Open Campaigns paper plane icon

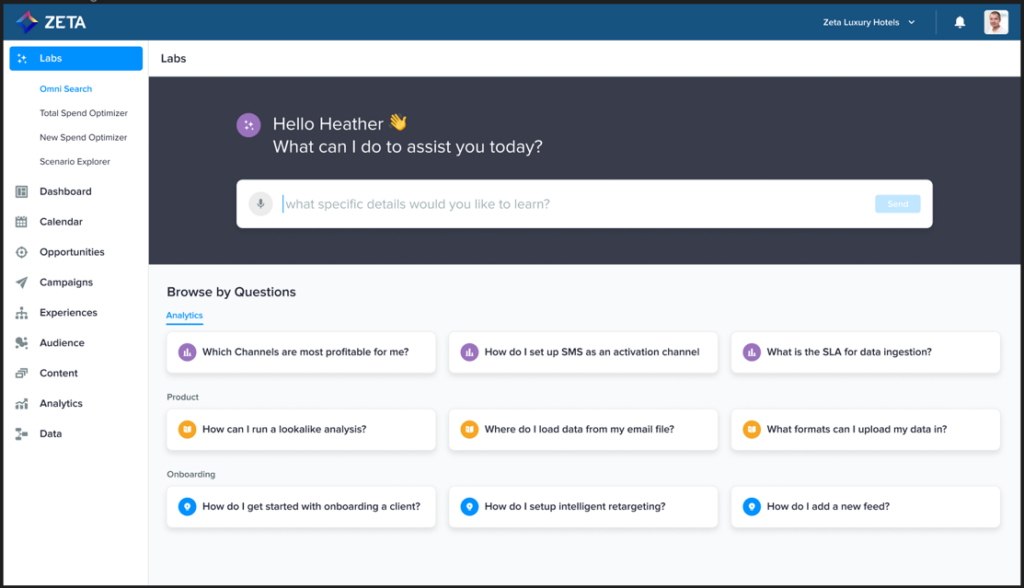(x=22, y=282)
